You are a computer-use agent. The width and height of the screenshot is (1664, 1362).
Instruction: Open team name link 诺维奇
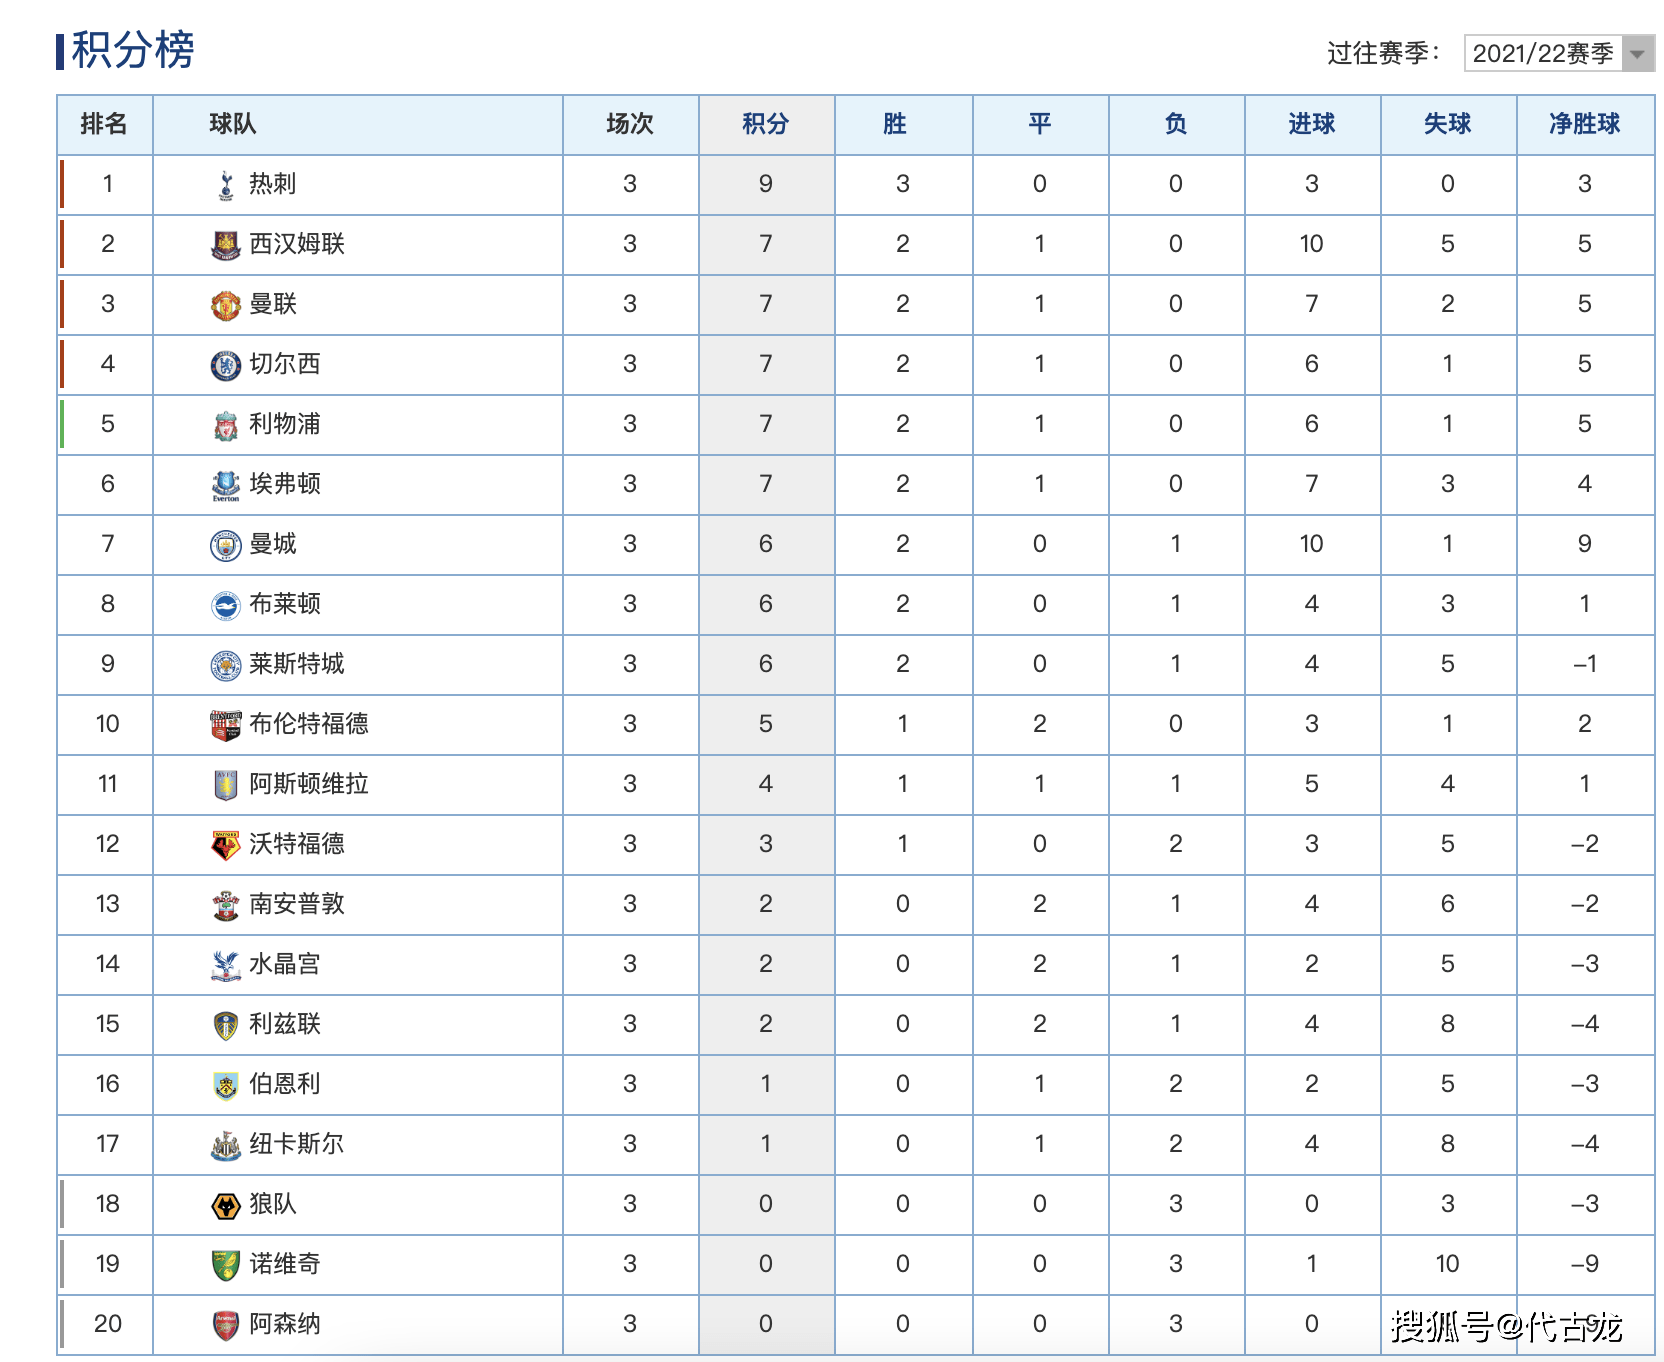[x=285, y=1264]
